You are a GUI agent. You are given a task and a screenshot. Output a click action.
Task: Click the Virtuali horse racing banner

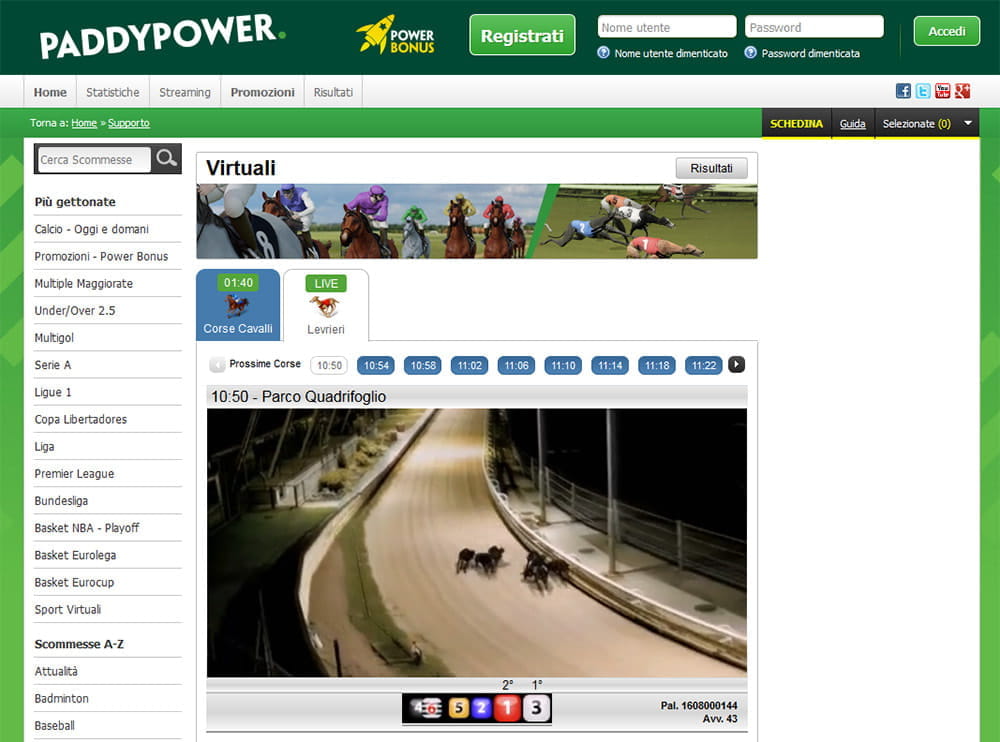tap(476, 221)
